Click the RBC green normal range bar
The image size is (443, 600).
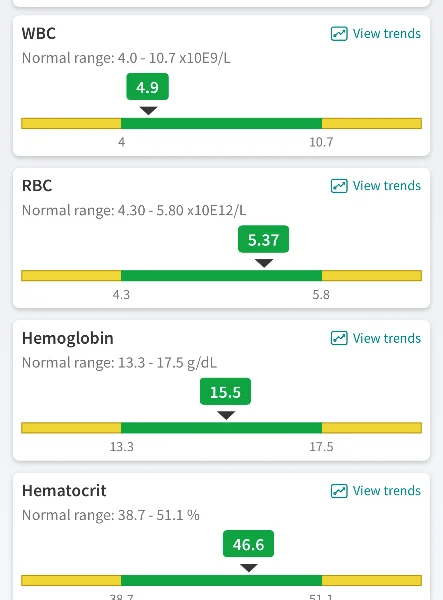point(222,276)
